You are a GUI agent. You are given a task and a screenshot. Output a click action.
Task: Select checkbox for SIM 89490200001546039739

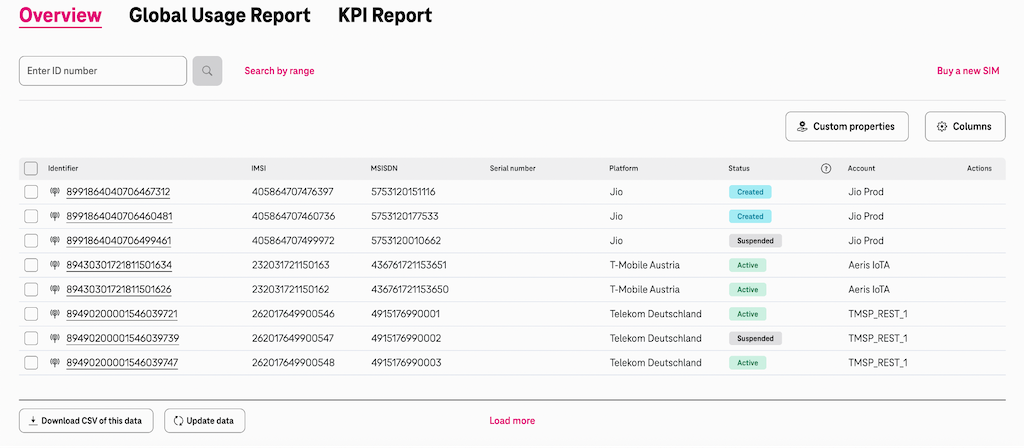coord(31,339)
